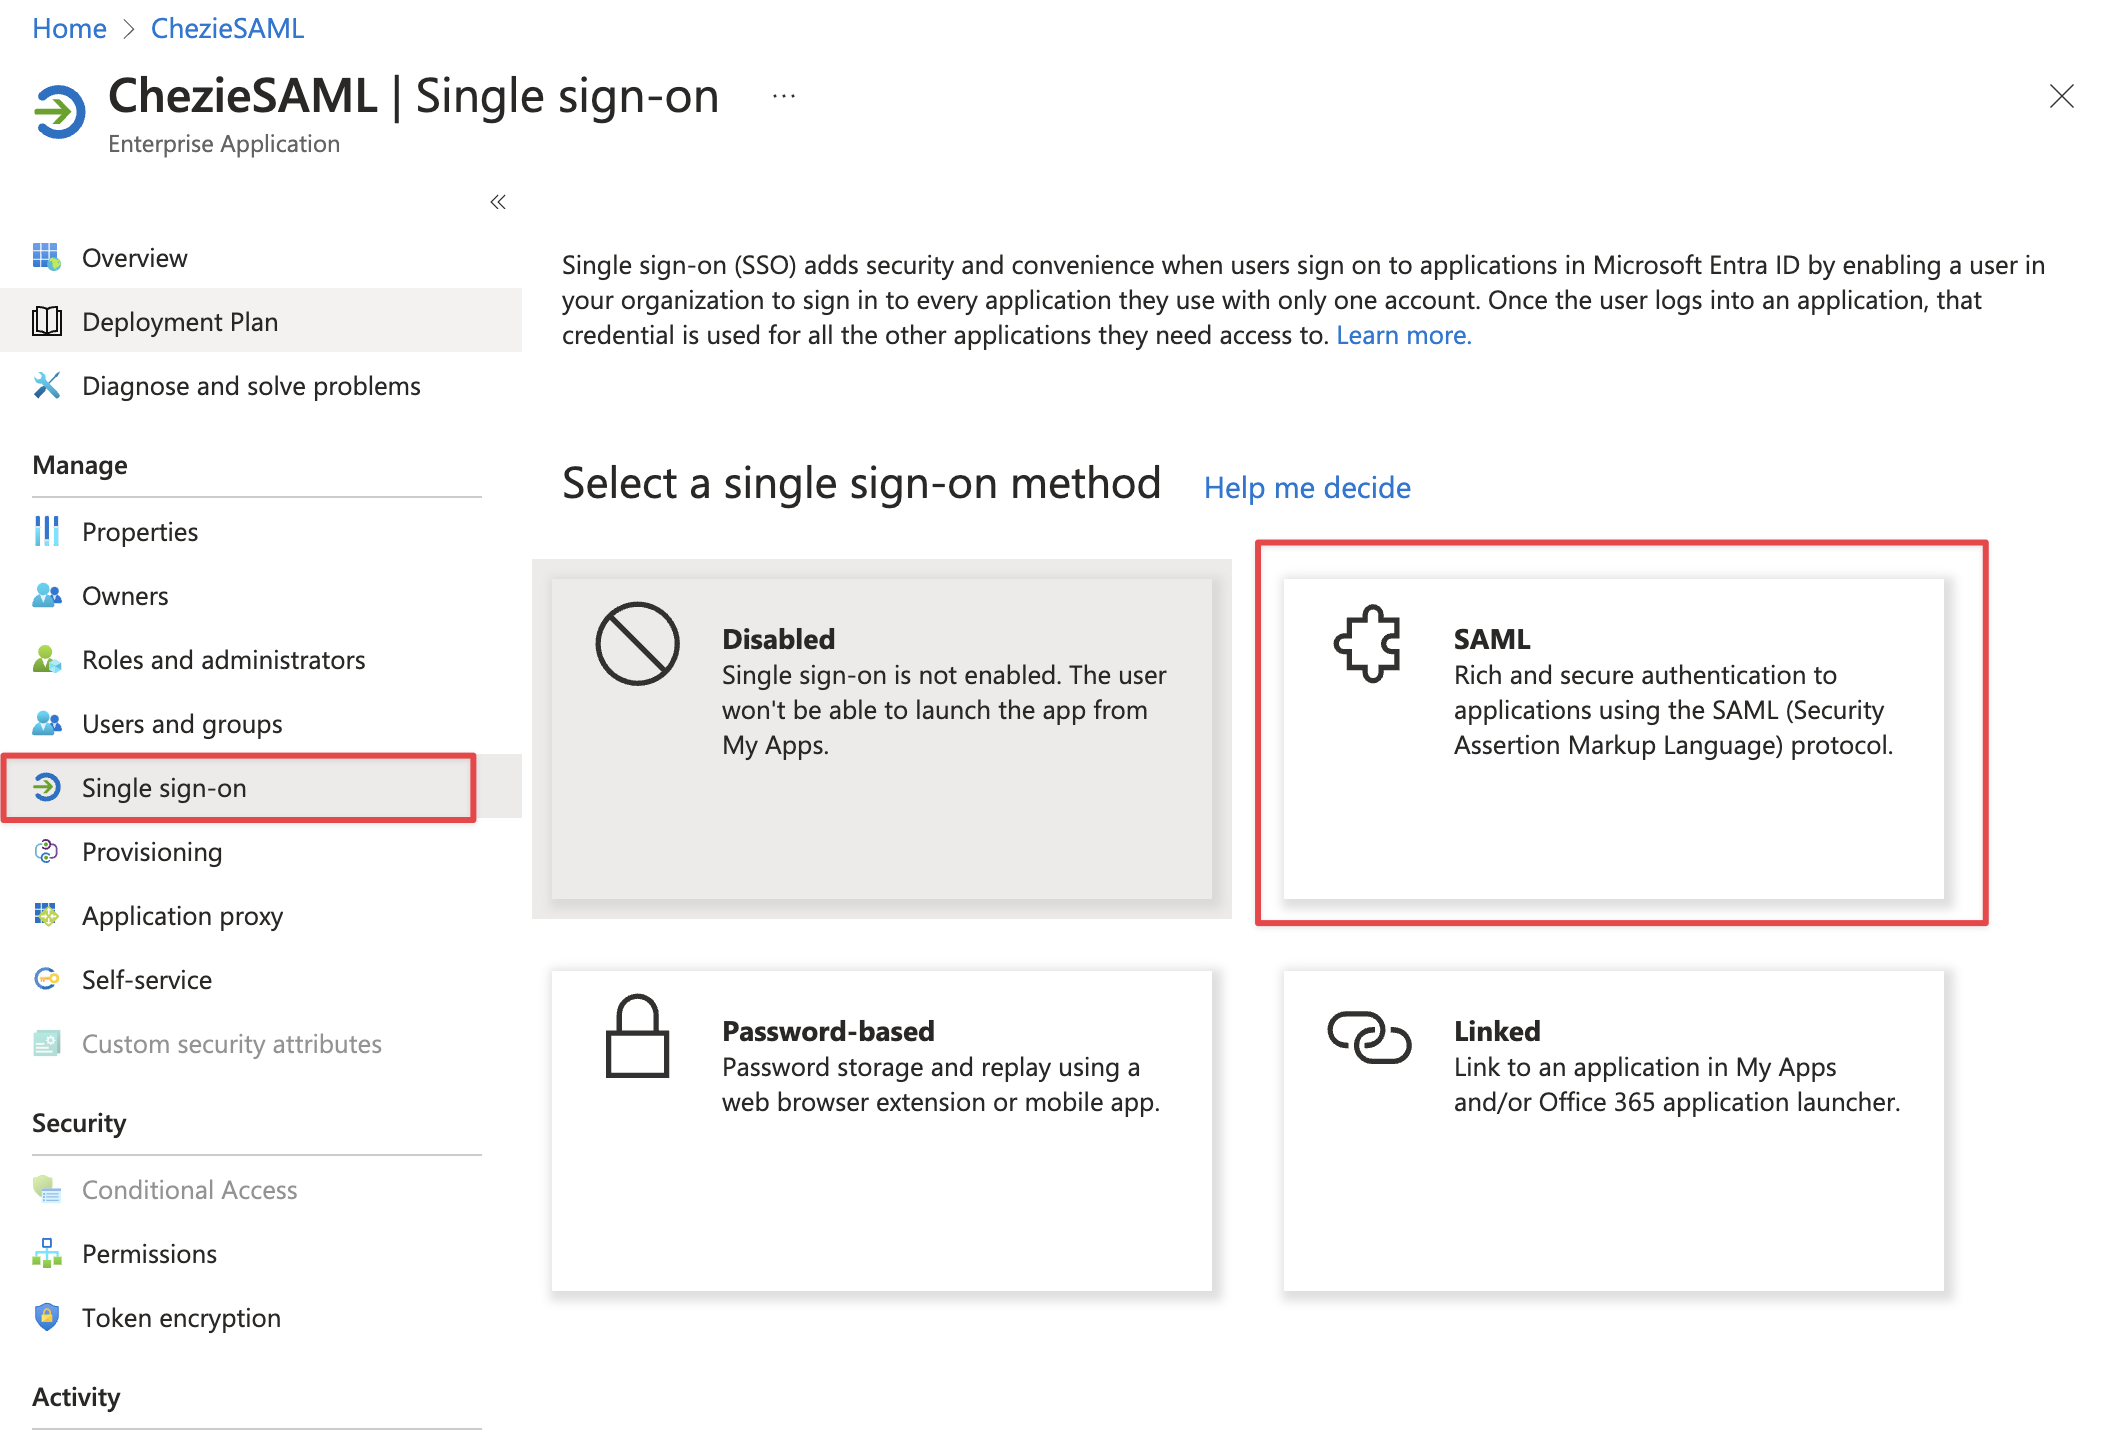Select the SAML sign-on method card
The width and height of the screenshot is (2116, 1434).
pos(1613,738)
